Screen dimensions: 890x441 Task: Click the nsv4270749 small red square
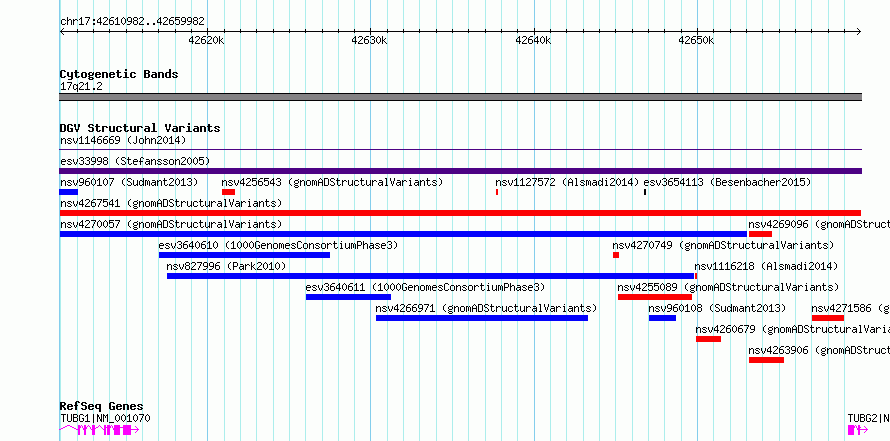pyautogui.click(x=616, y=255)
